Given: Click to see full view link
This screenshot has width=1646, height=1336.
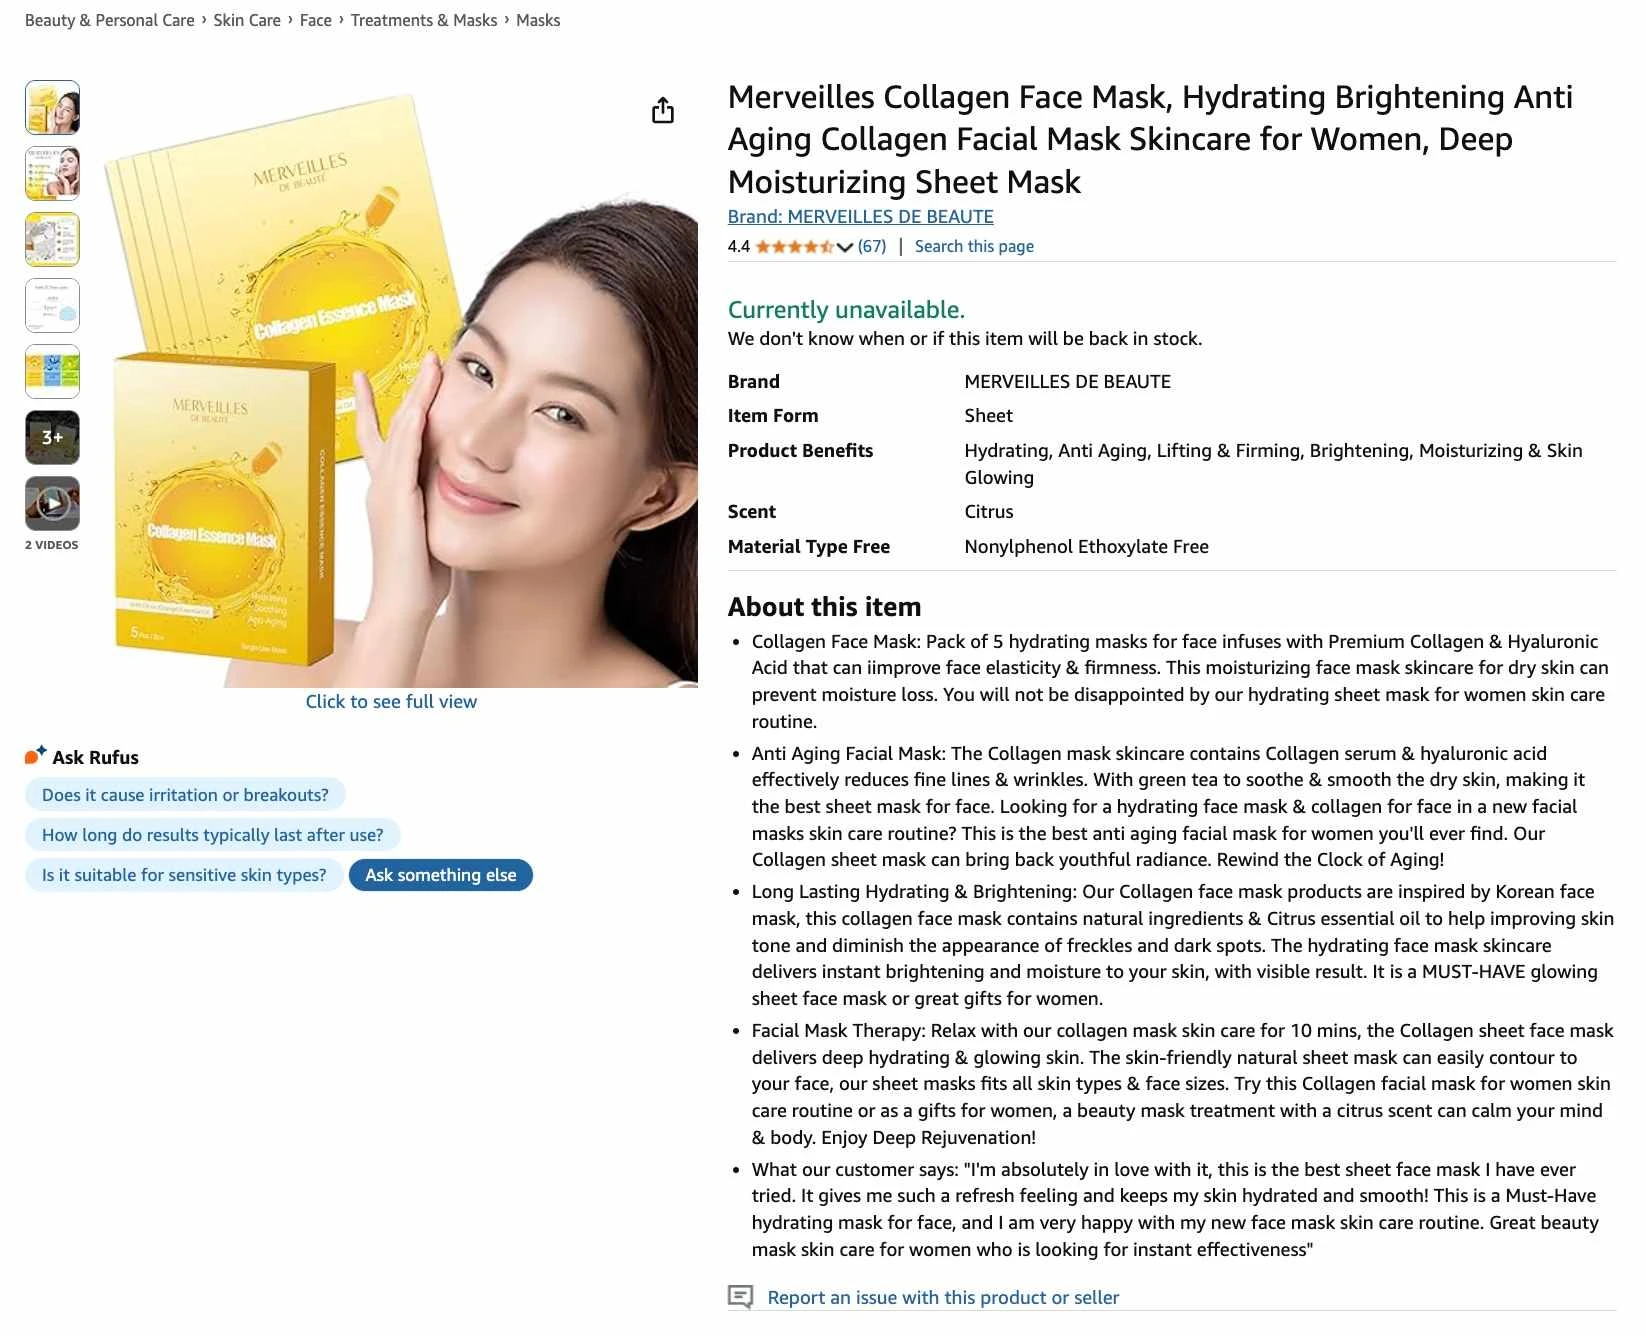Looking at the screenshot, I should 391,702.
